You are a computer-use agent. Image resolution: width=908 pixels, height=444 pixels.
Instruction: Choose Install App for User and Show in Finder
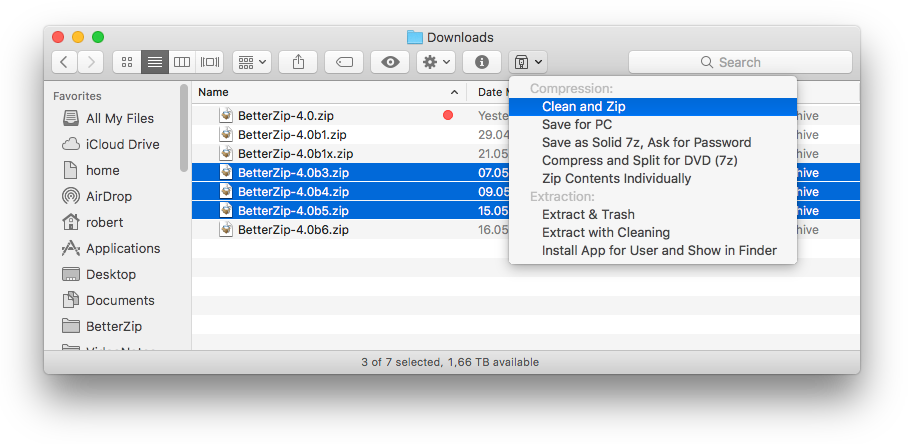(x=653, y=251)
